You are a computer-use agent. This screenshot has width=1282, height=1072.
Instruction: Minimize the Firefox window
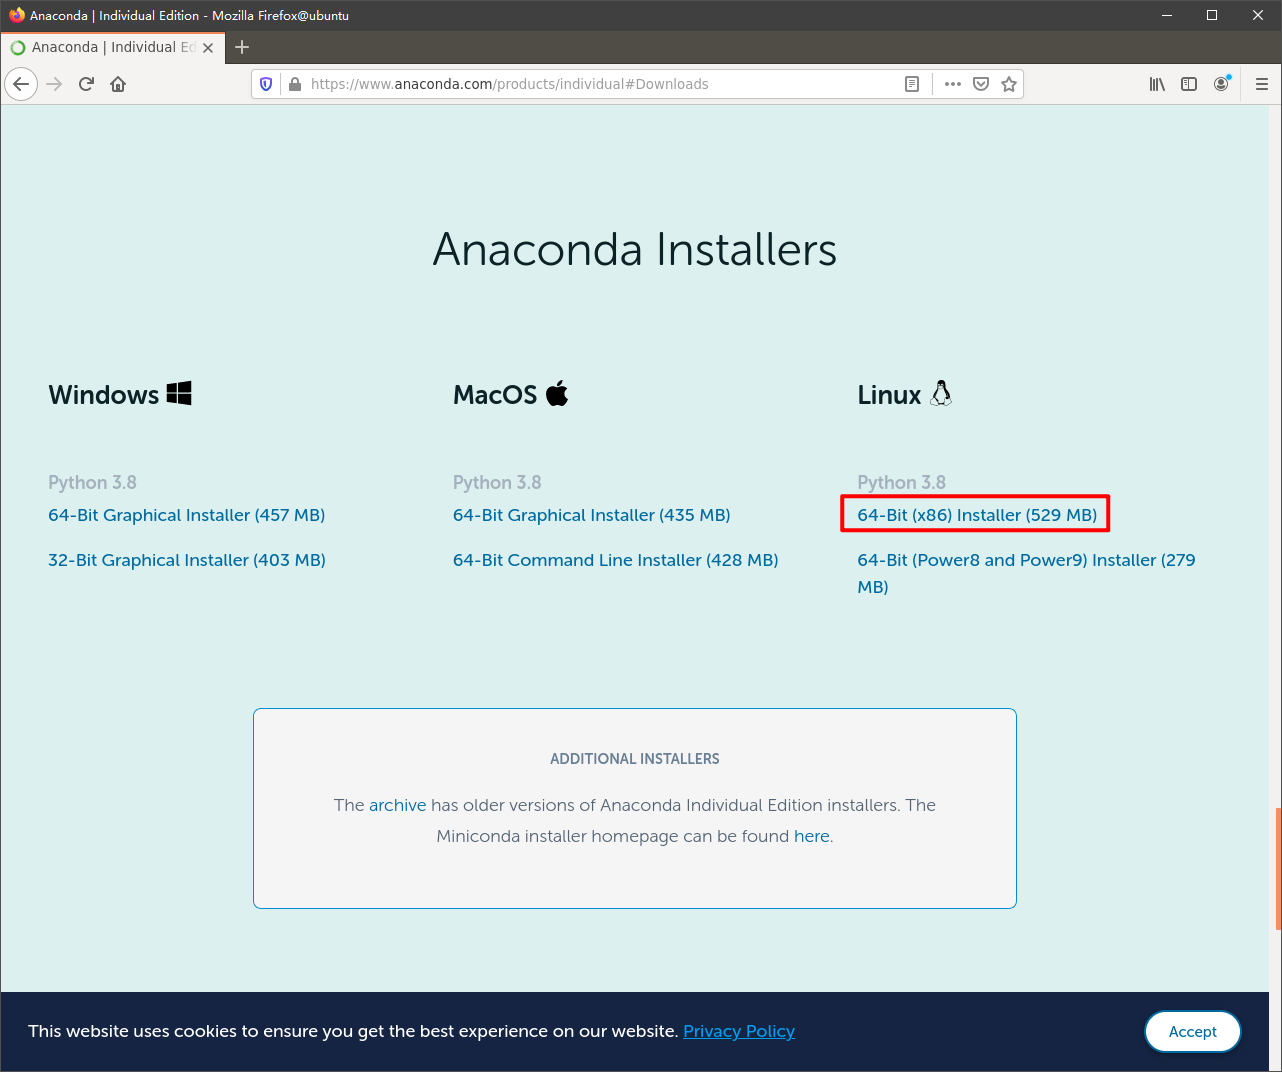[x=1166, y=15]
